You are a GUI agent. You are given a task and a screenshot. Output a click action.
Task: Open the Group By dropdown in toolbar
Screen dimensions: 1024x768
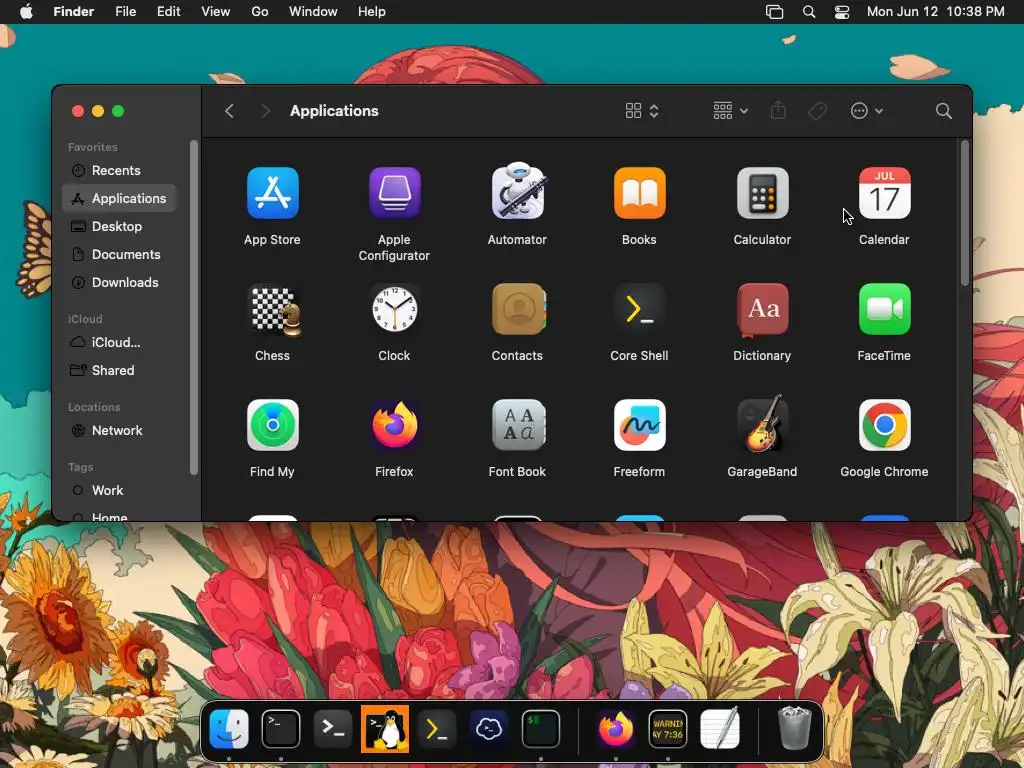[x=730, y=111]
